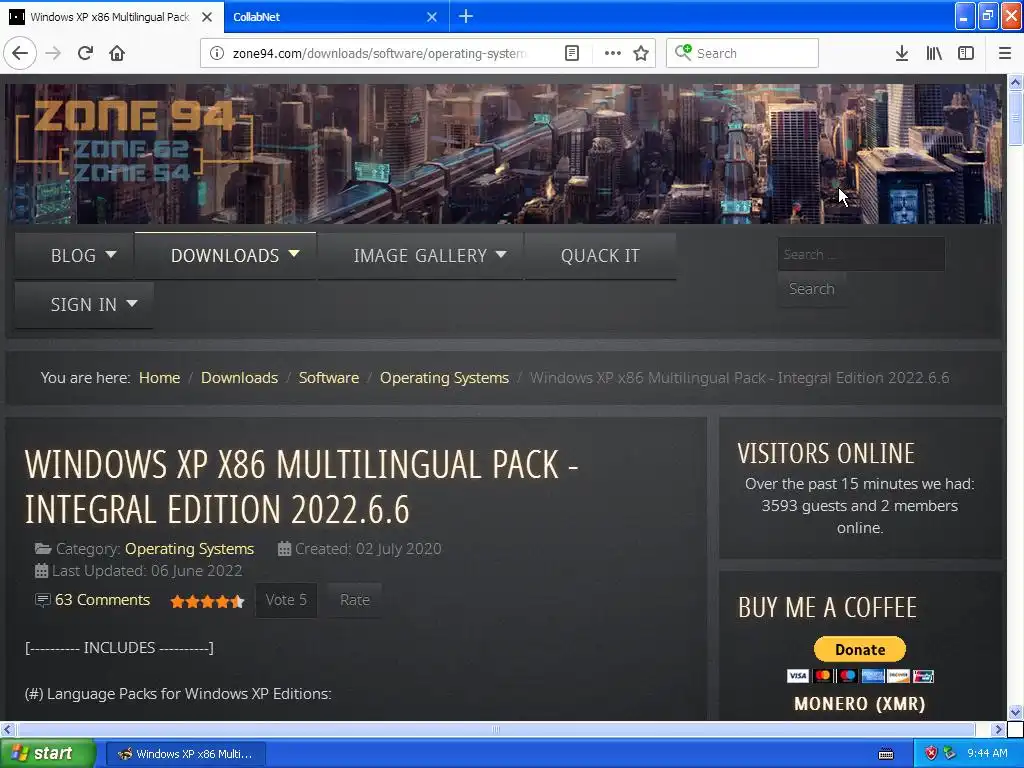The height and width of the screenshot is (768, 1024).
Task: Click the five-star rating stars
Action: [207, 601]
